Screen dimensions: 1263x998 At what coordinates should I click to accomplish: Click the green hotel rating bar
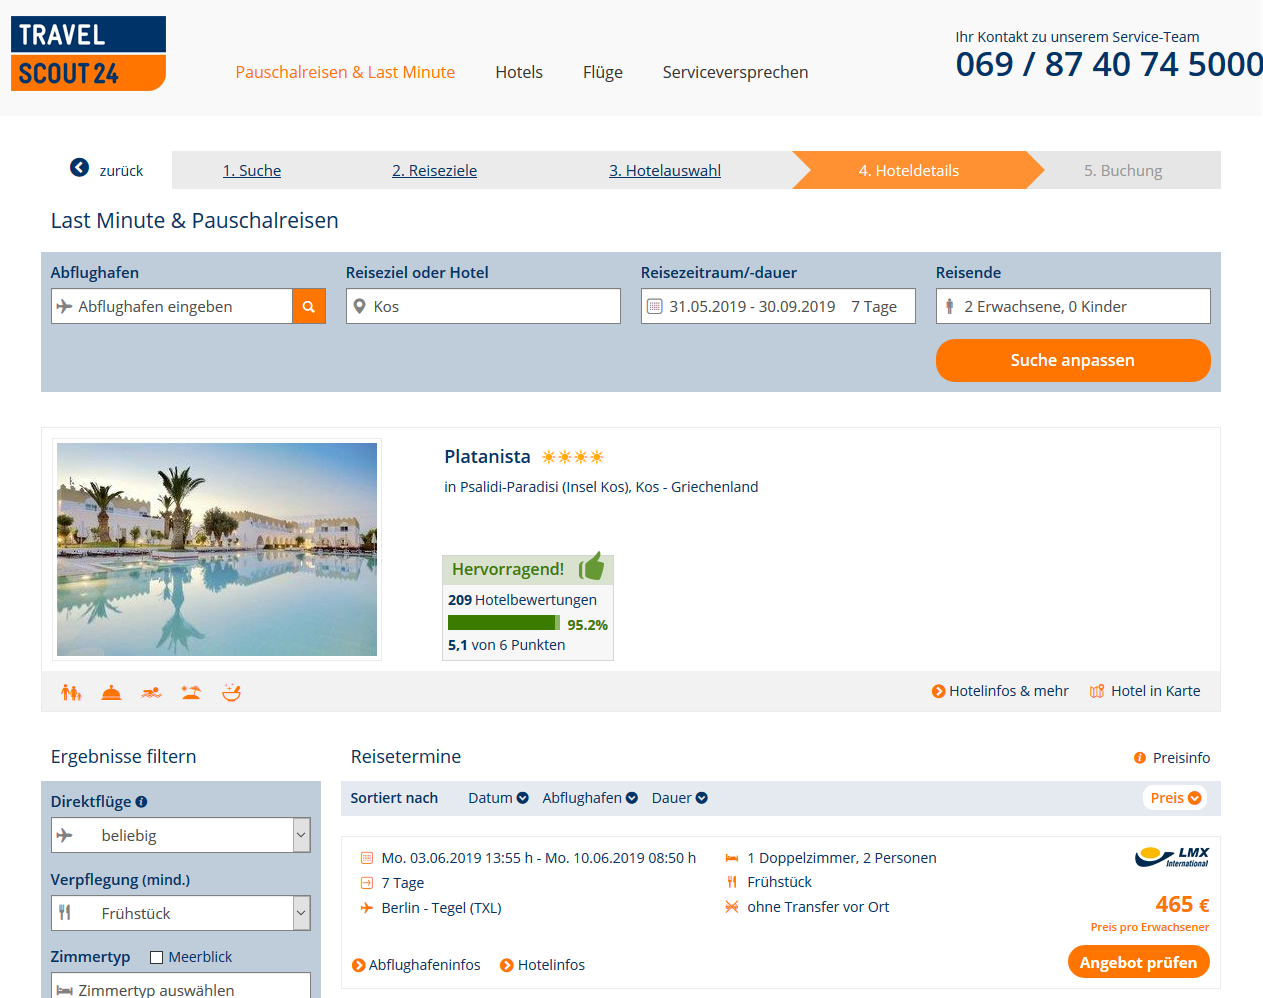[504, 623]
